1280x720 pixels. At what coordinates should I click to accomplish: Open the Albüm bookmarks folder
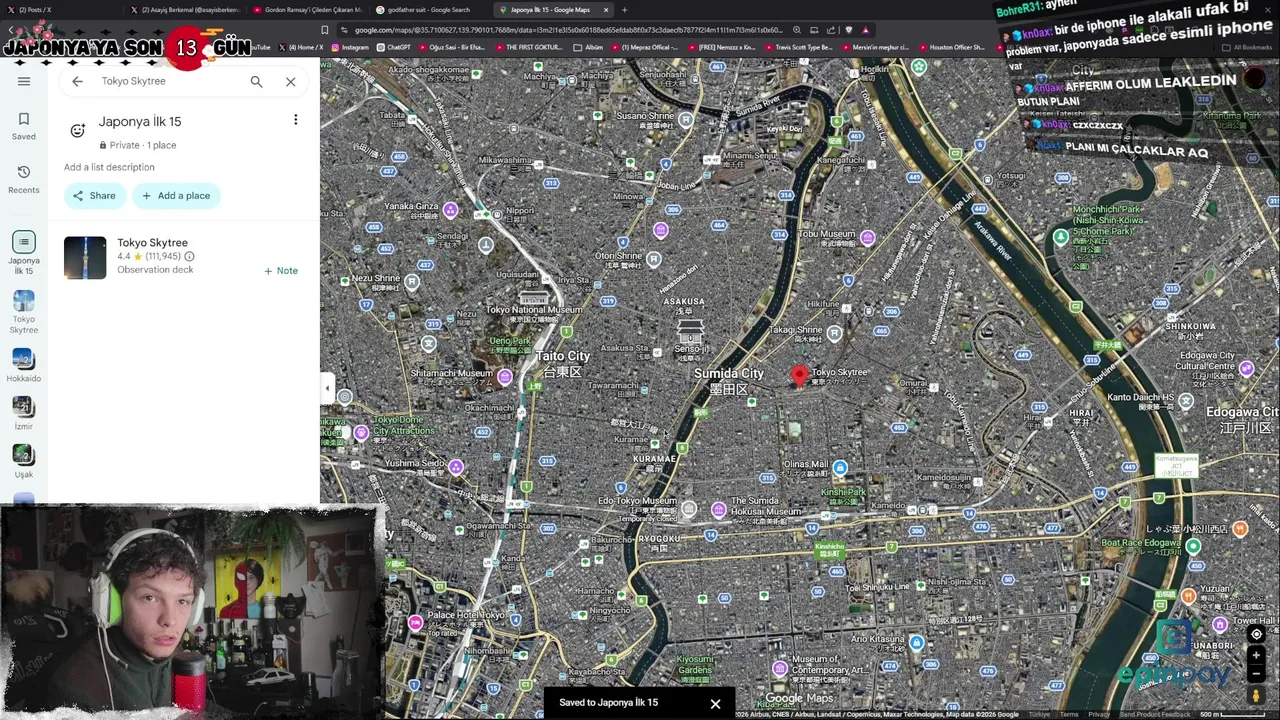point(588,47)
